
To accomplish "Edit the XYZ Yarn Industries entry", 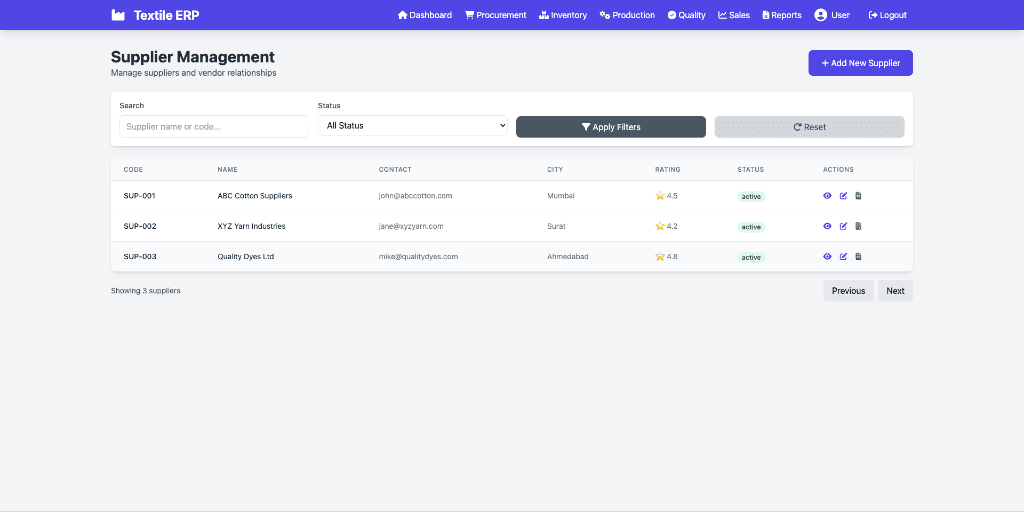I will click(843, 226).
